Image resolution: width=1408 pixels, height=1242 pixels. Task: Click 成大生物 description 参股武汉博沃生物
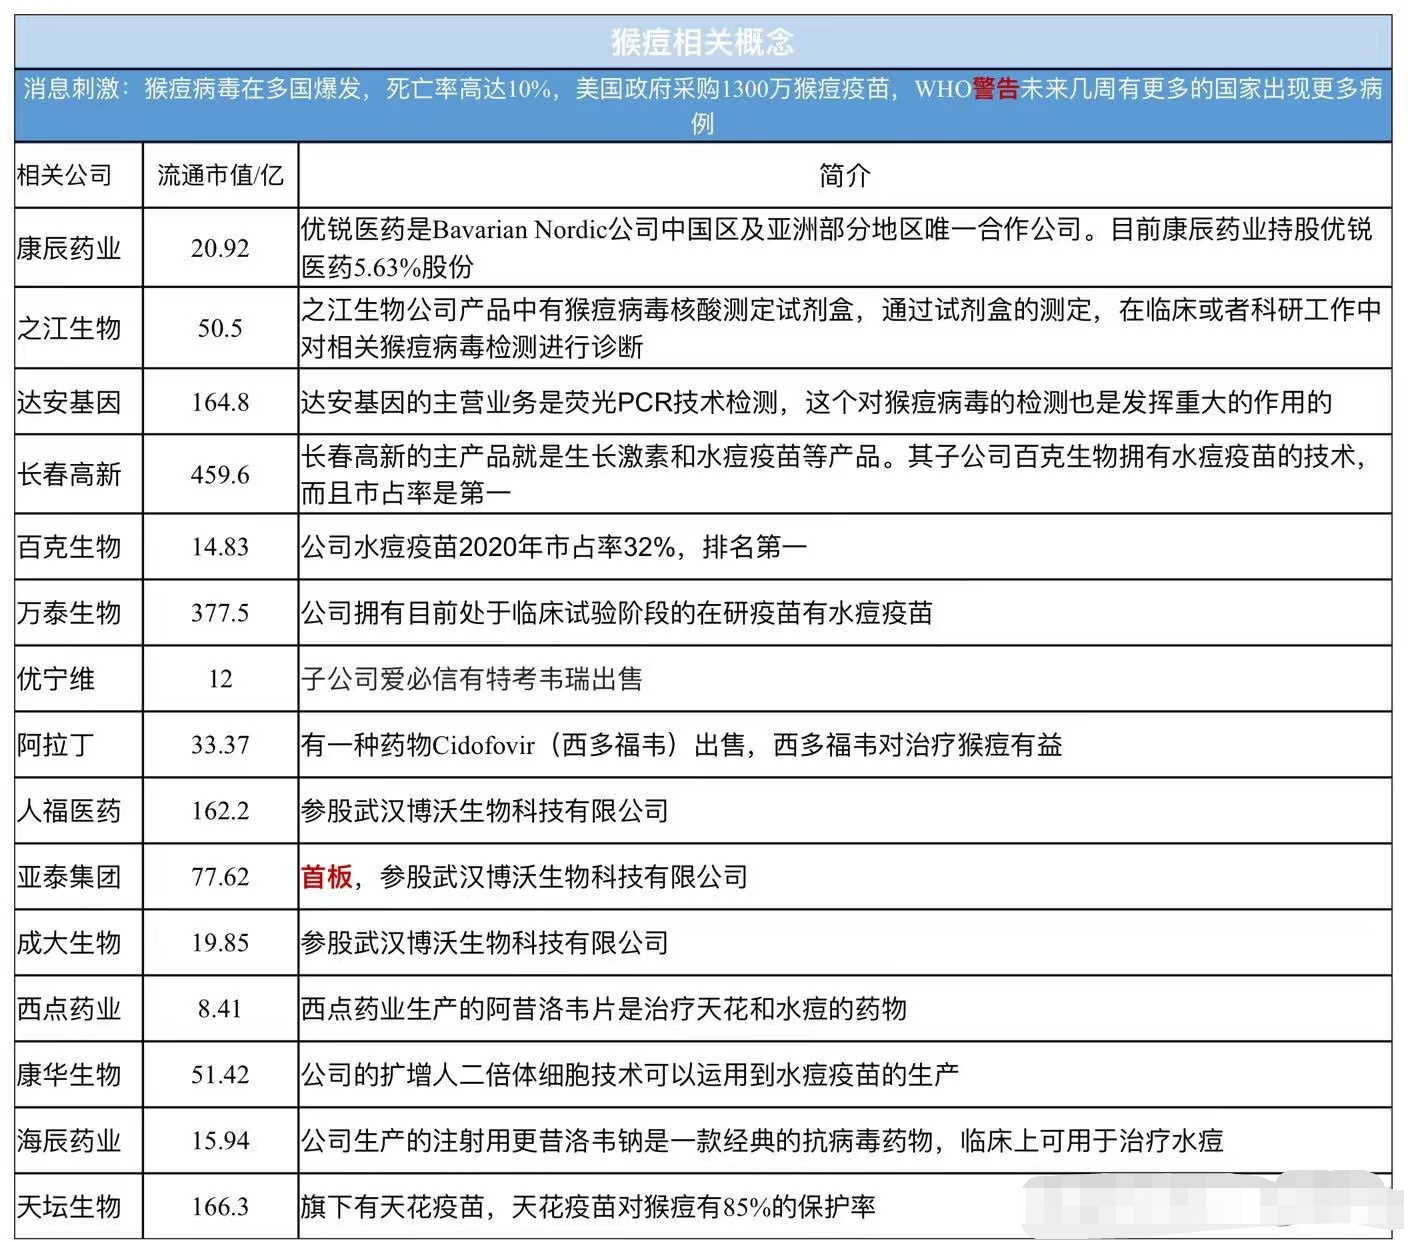click(x=485, y=943)
